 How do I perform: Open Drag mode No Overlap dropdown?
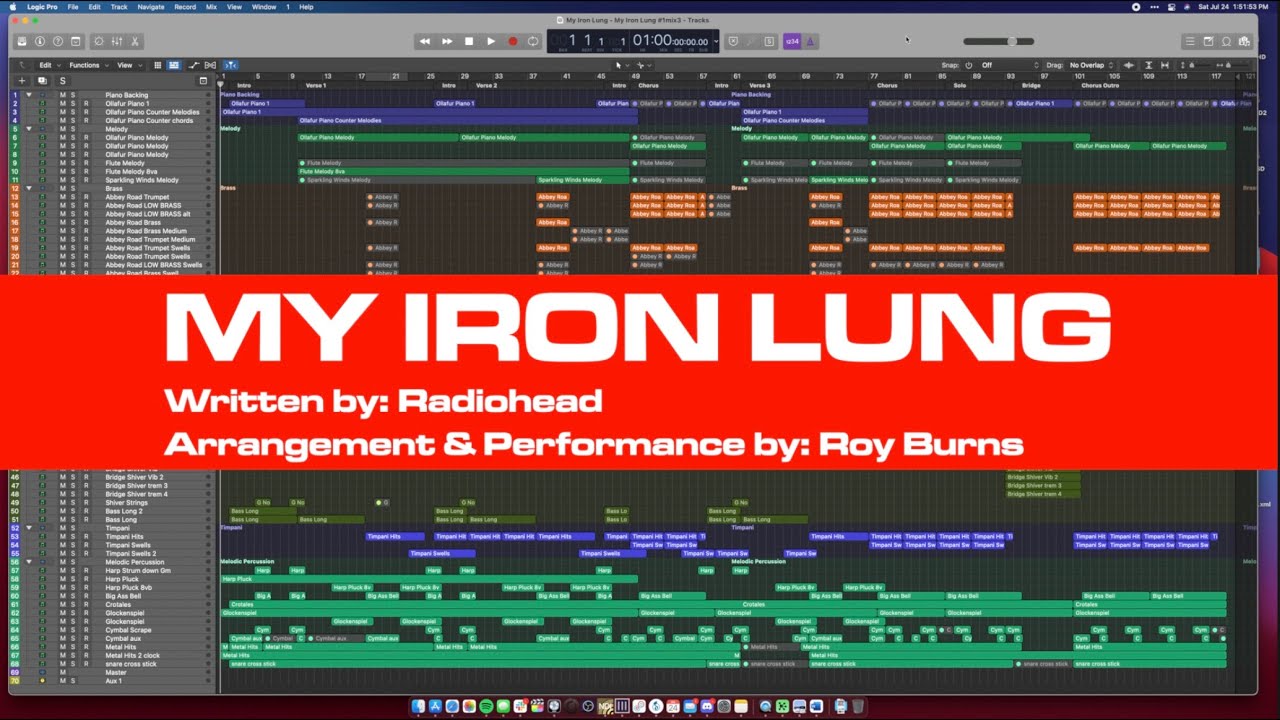[x=1092, y=65]
